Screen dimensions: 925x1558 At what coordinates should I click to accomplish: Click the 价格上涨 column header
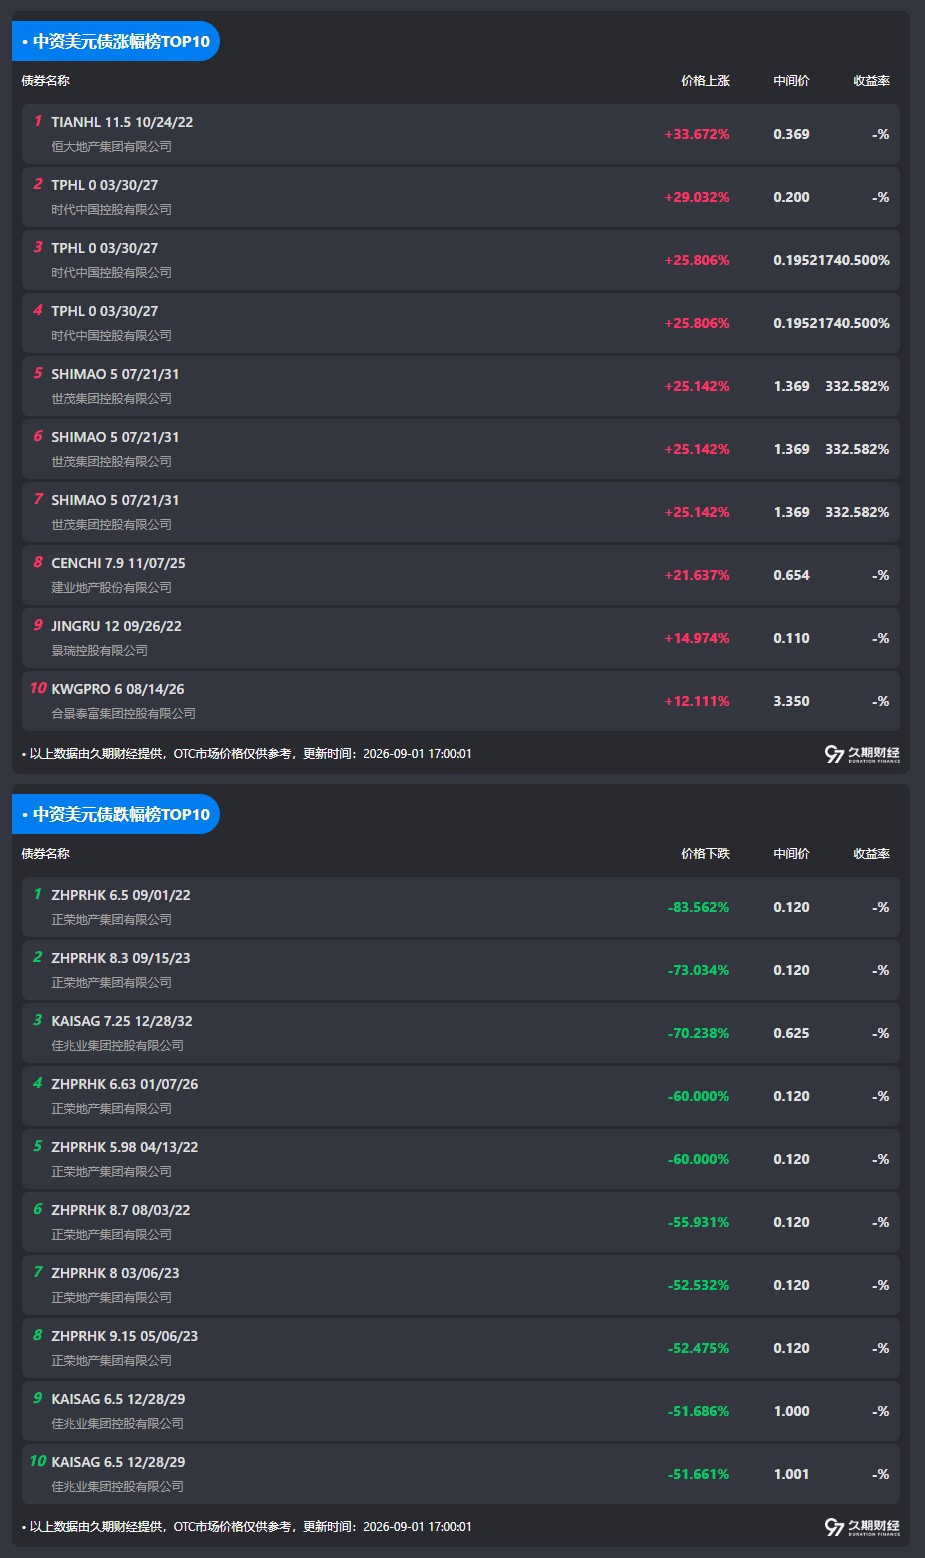tap(705, 81)
